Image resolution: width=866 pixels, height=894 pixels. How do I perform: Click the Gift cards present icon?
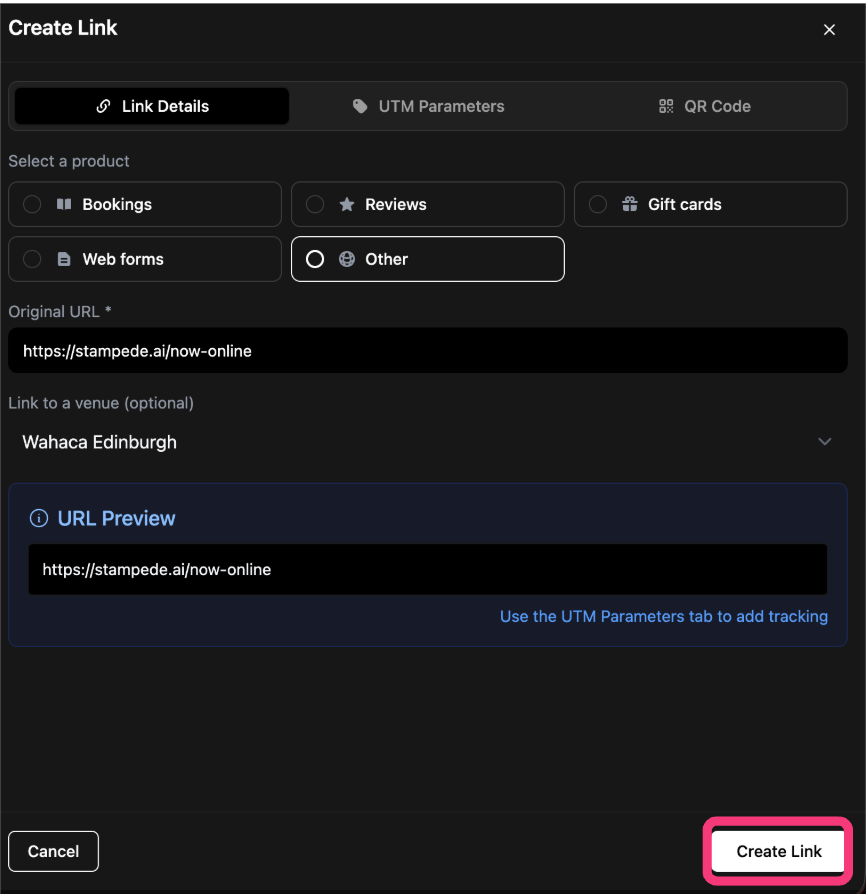630,204
